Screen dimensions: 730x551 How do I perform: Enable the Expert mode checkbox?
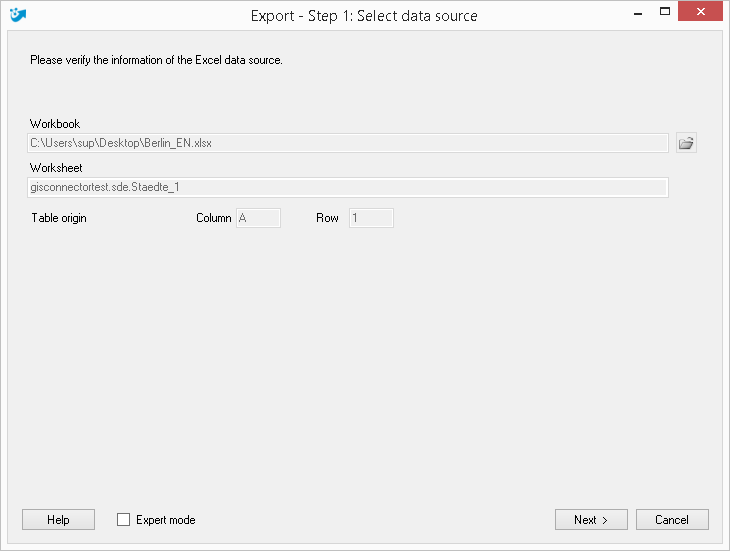123,519
